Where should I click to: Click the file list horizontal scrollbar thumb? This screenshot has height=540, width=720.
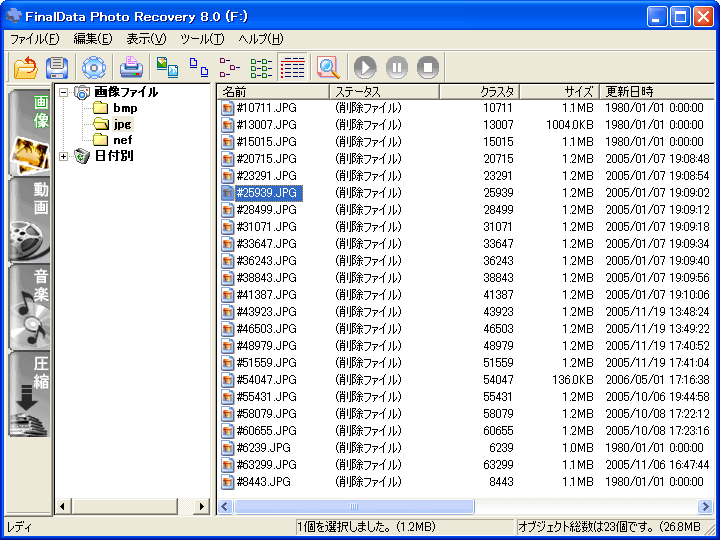[x=354, y=506]
